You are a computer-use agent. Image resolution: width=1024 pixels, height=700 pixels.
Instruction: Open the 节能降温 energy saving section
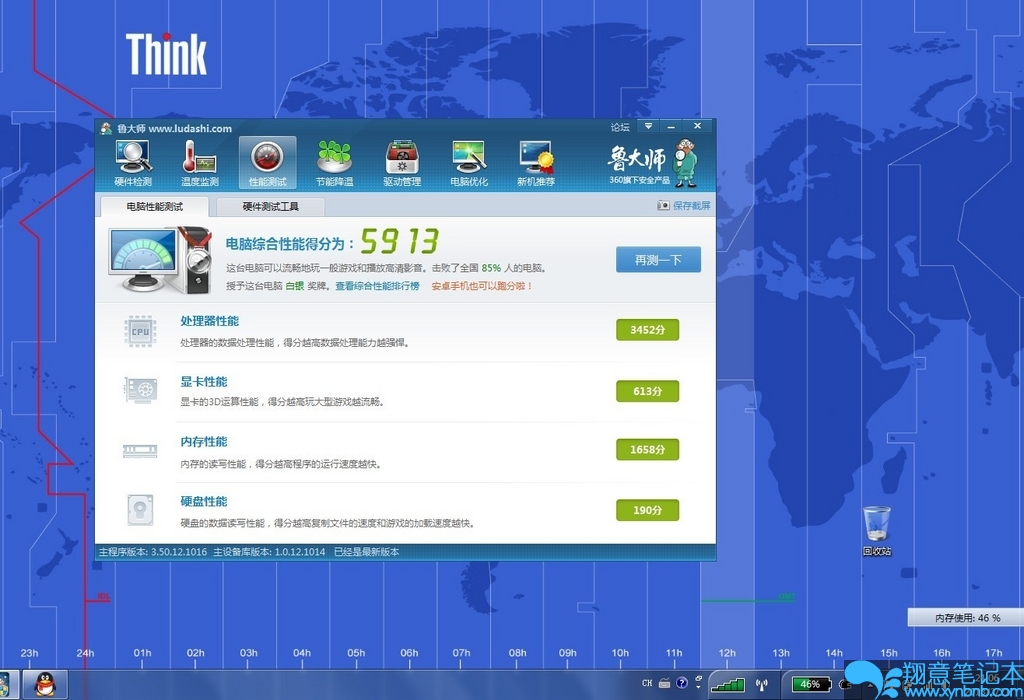coord(334,163)
